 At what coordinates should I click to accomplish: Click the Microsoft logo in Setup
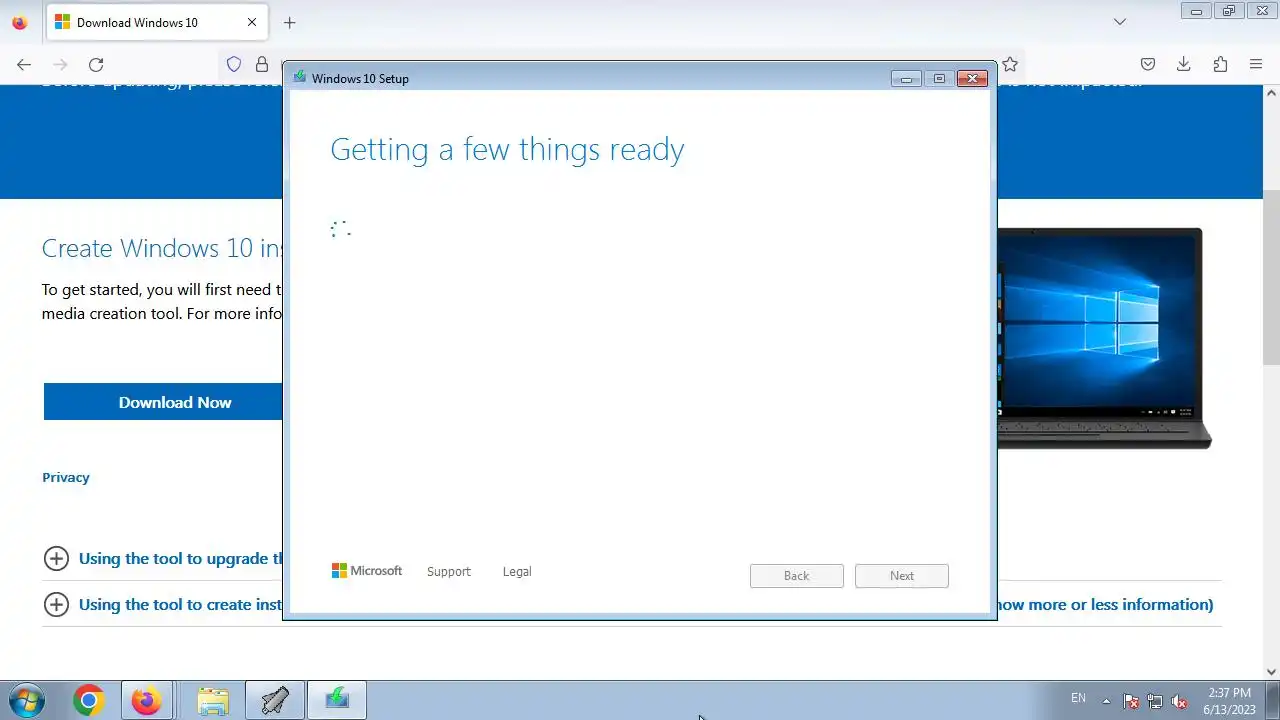(x=367, y=571)
